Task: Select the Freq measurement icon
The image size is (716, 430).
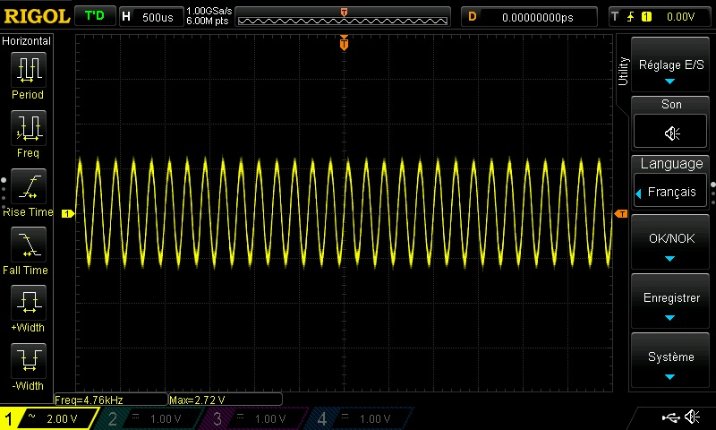Action: click(28, 126)
